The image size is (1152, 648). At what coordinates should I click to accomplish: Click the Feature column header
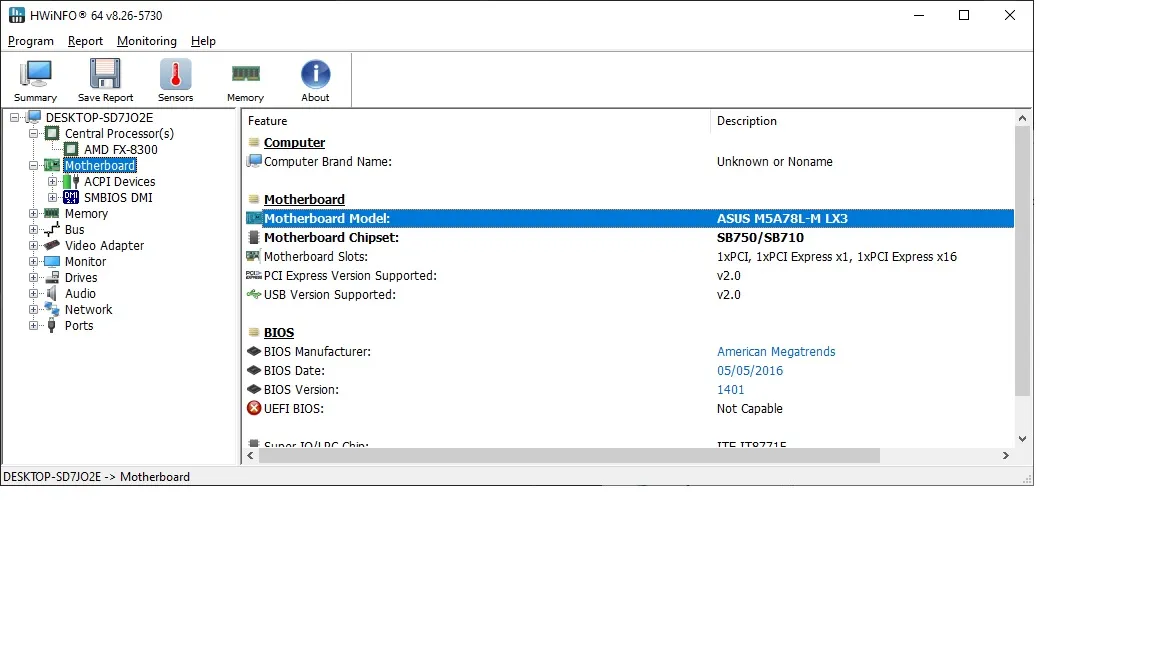pos(268,121)
